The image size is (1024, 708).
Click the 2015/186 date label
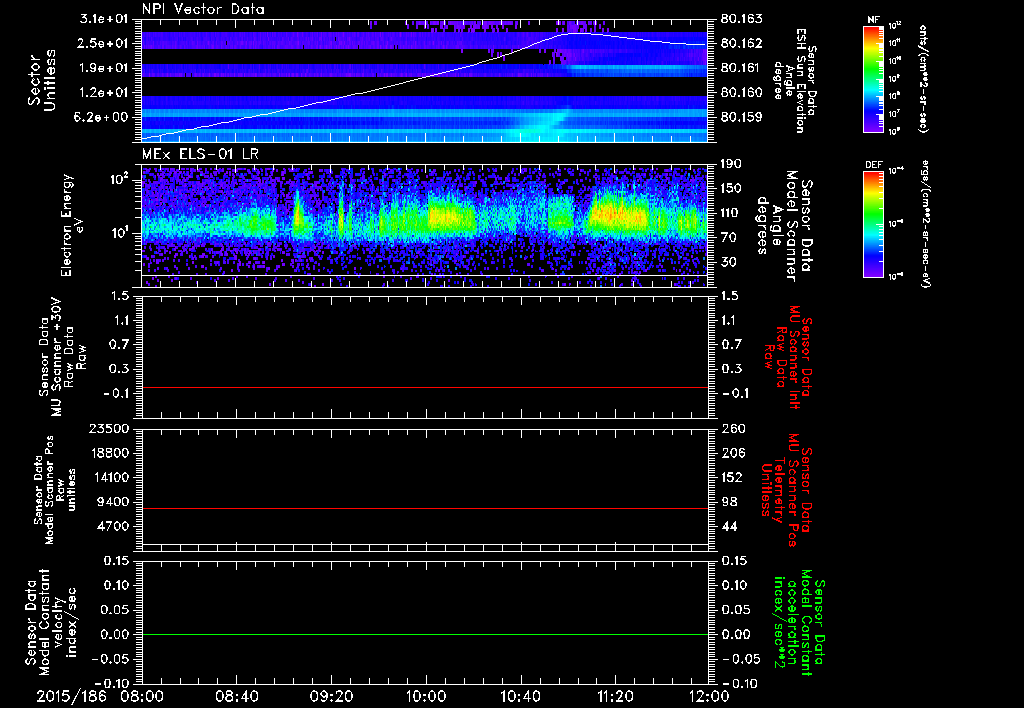tap(70, 695)
